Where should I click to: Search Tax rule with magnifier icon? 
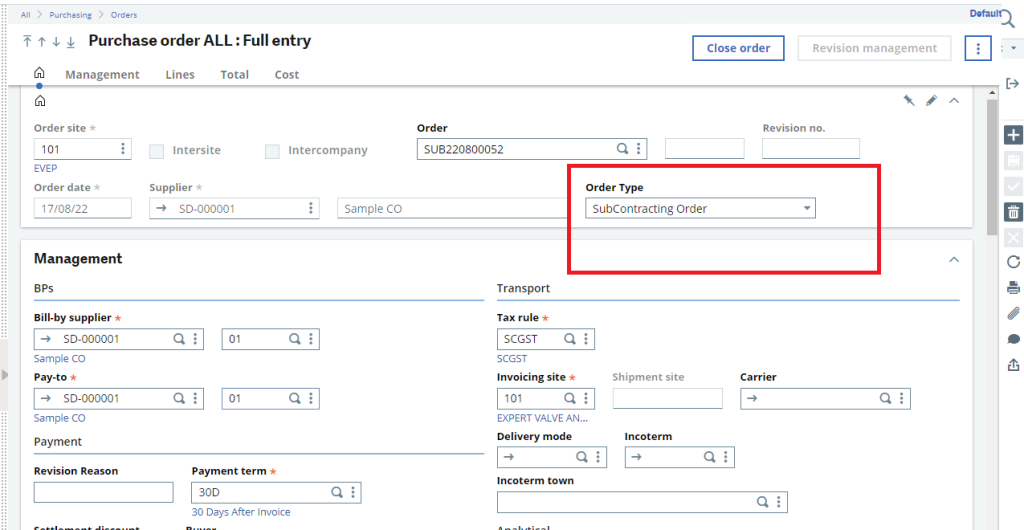(x=569, y=339)
